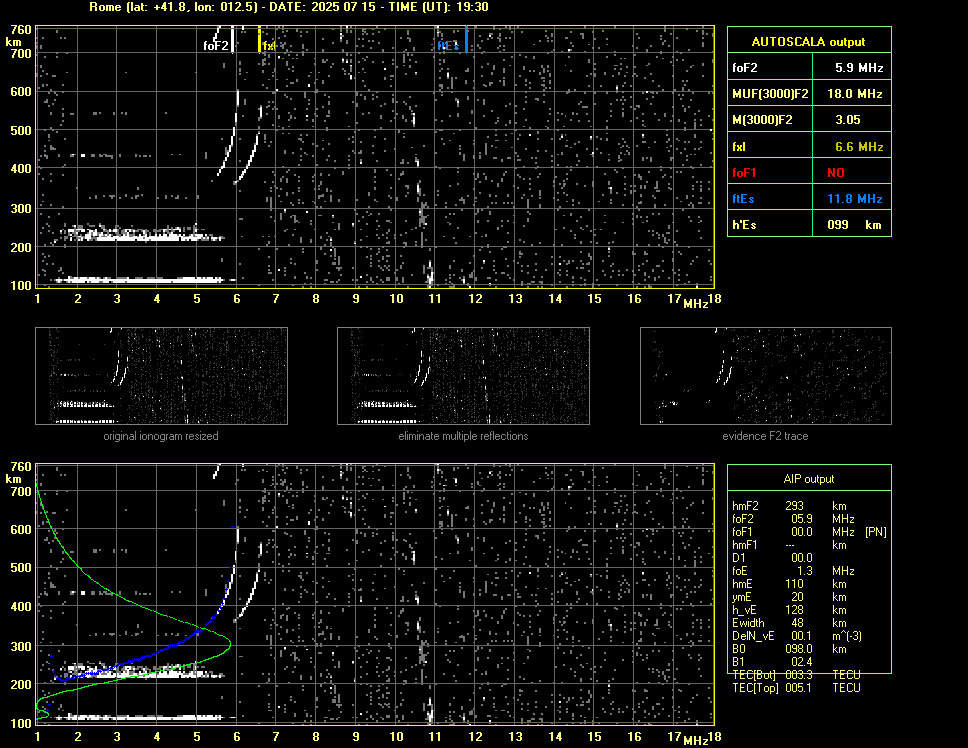Select the hmF2 '293' value in AIP output
The height and width of the screenshot is (748, 968).
(795, 506)
